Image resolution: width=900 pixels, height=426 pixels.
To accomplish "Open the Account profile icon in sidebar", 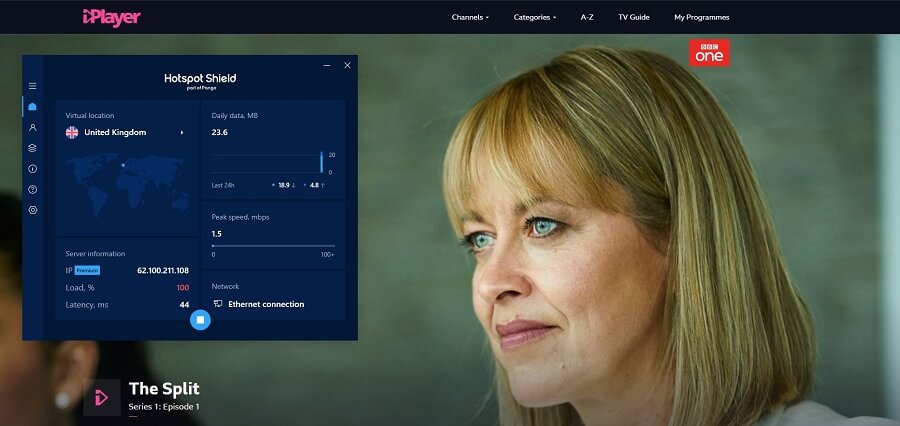I will 33,127.
